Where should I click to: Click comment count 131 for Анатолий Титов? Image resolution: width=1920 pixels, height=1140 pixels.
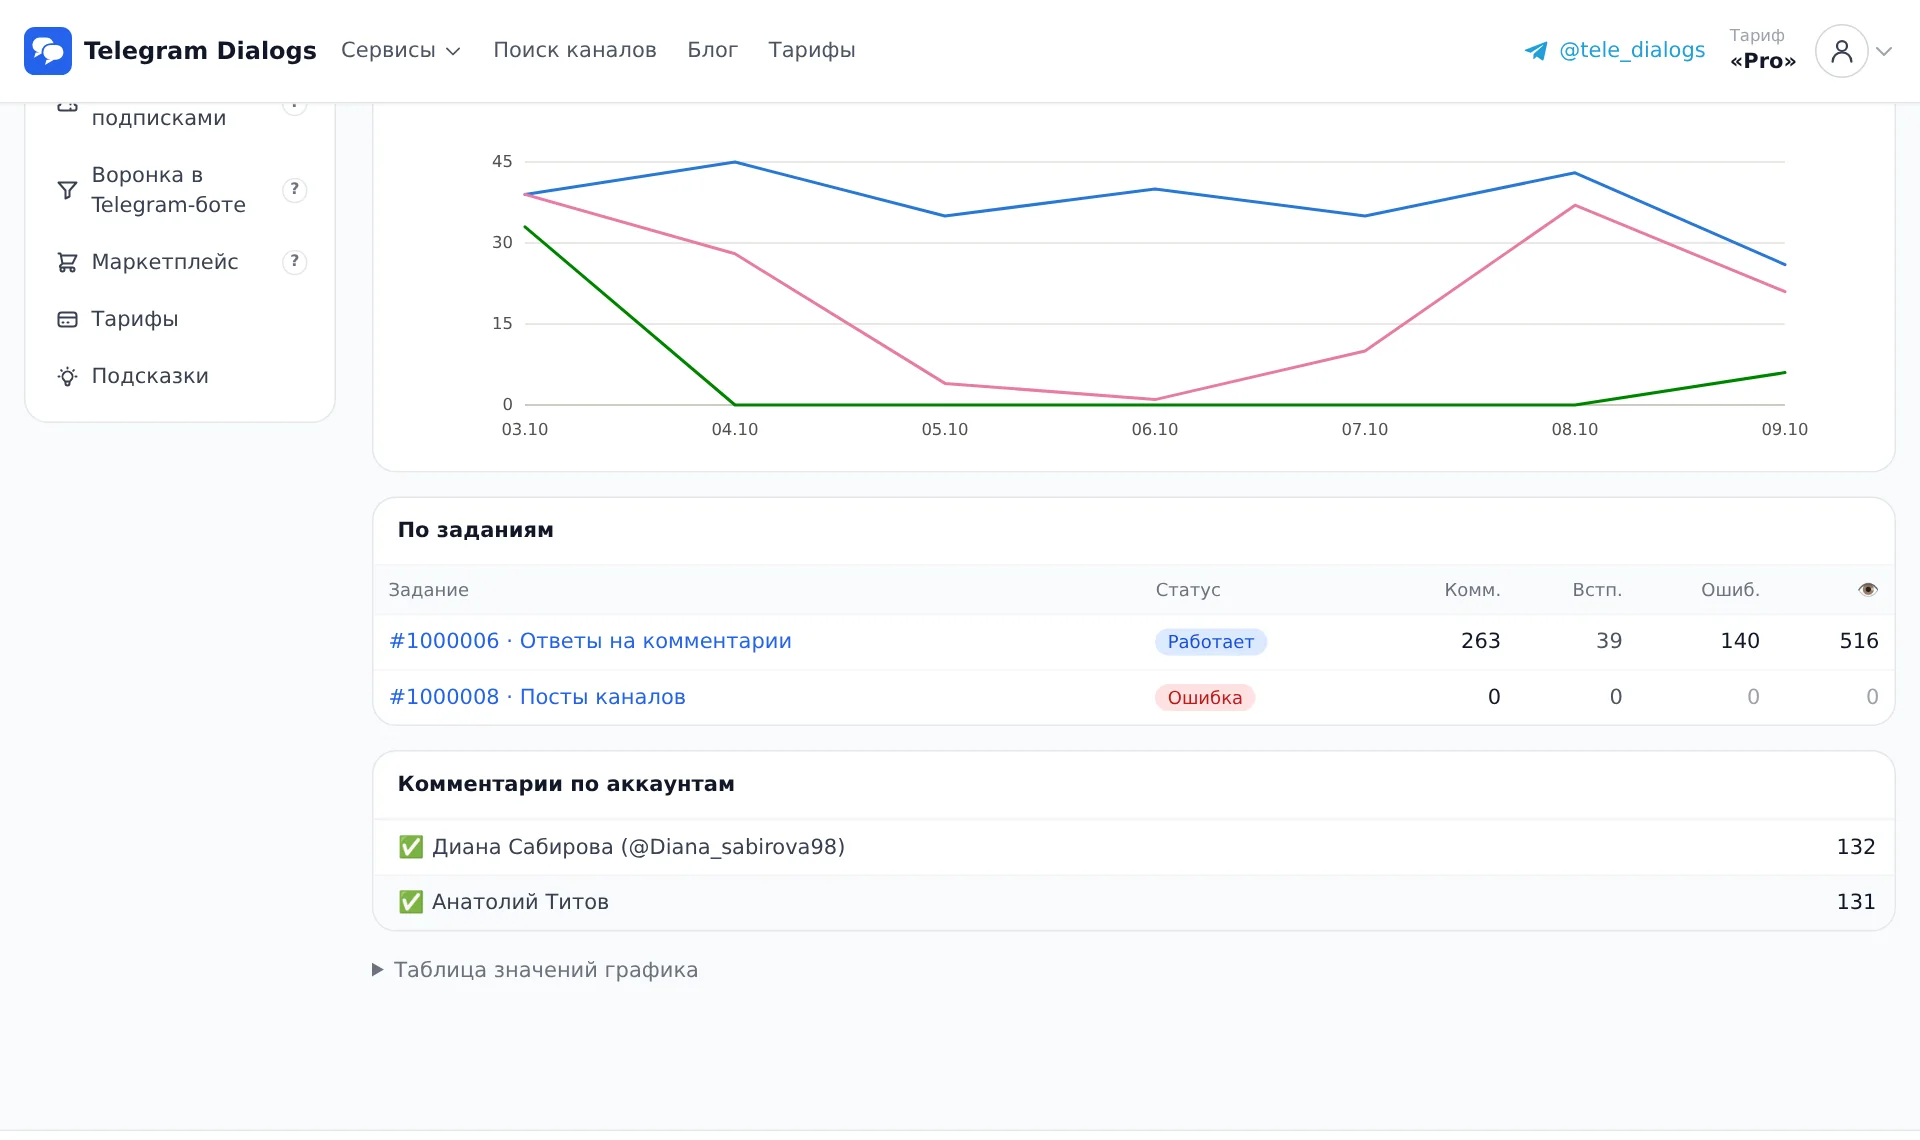coord(1856,902)
